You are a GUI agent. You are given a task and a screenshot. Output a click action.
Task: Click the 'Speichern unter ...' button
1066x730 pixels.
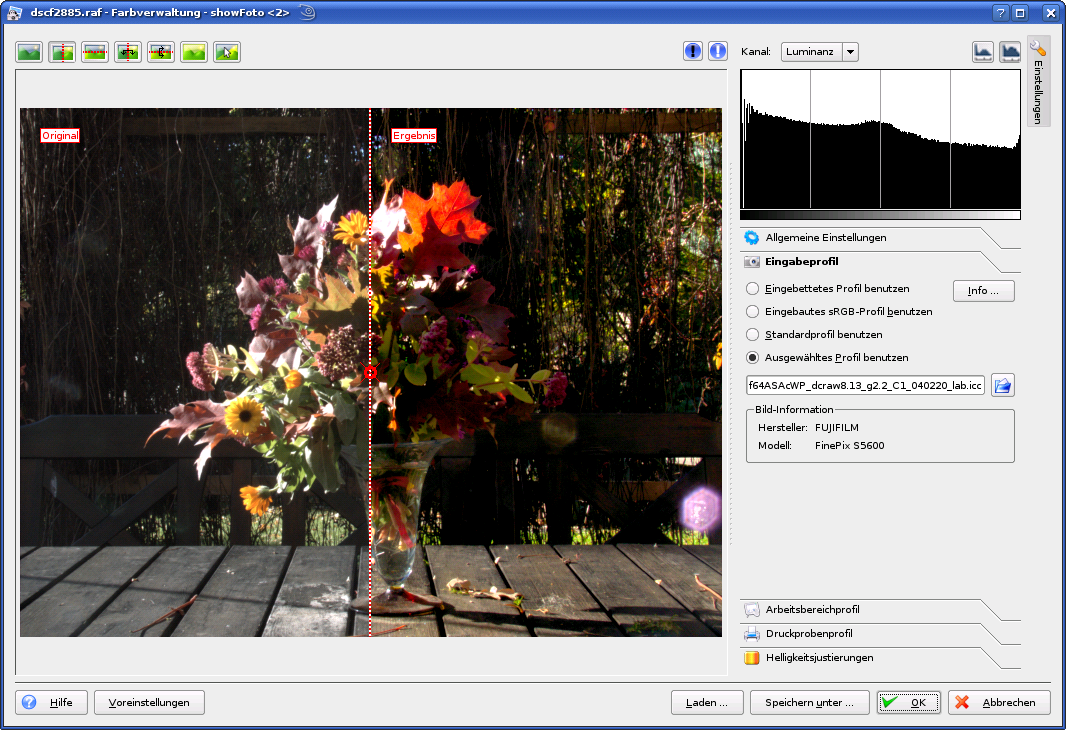810,703
